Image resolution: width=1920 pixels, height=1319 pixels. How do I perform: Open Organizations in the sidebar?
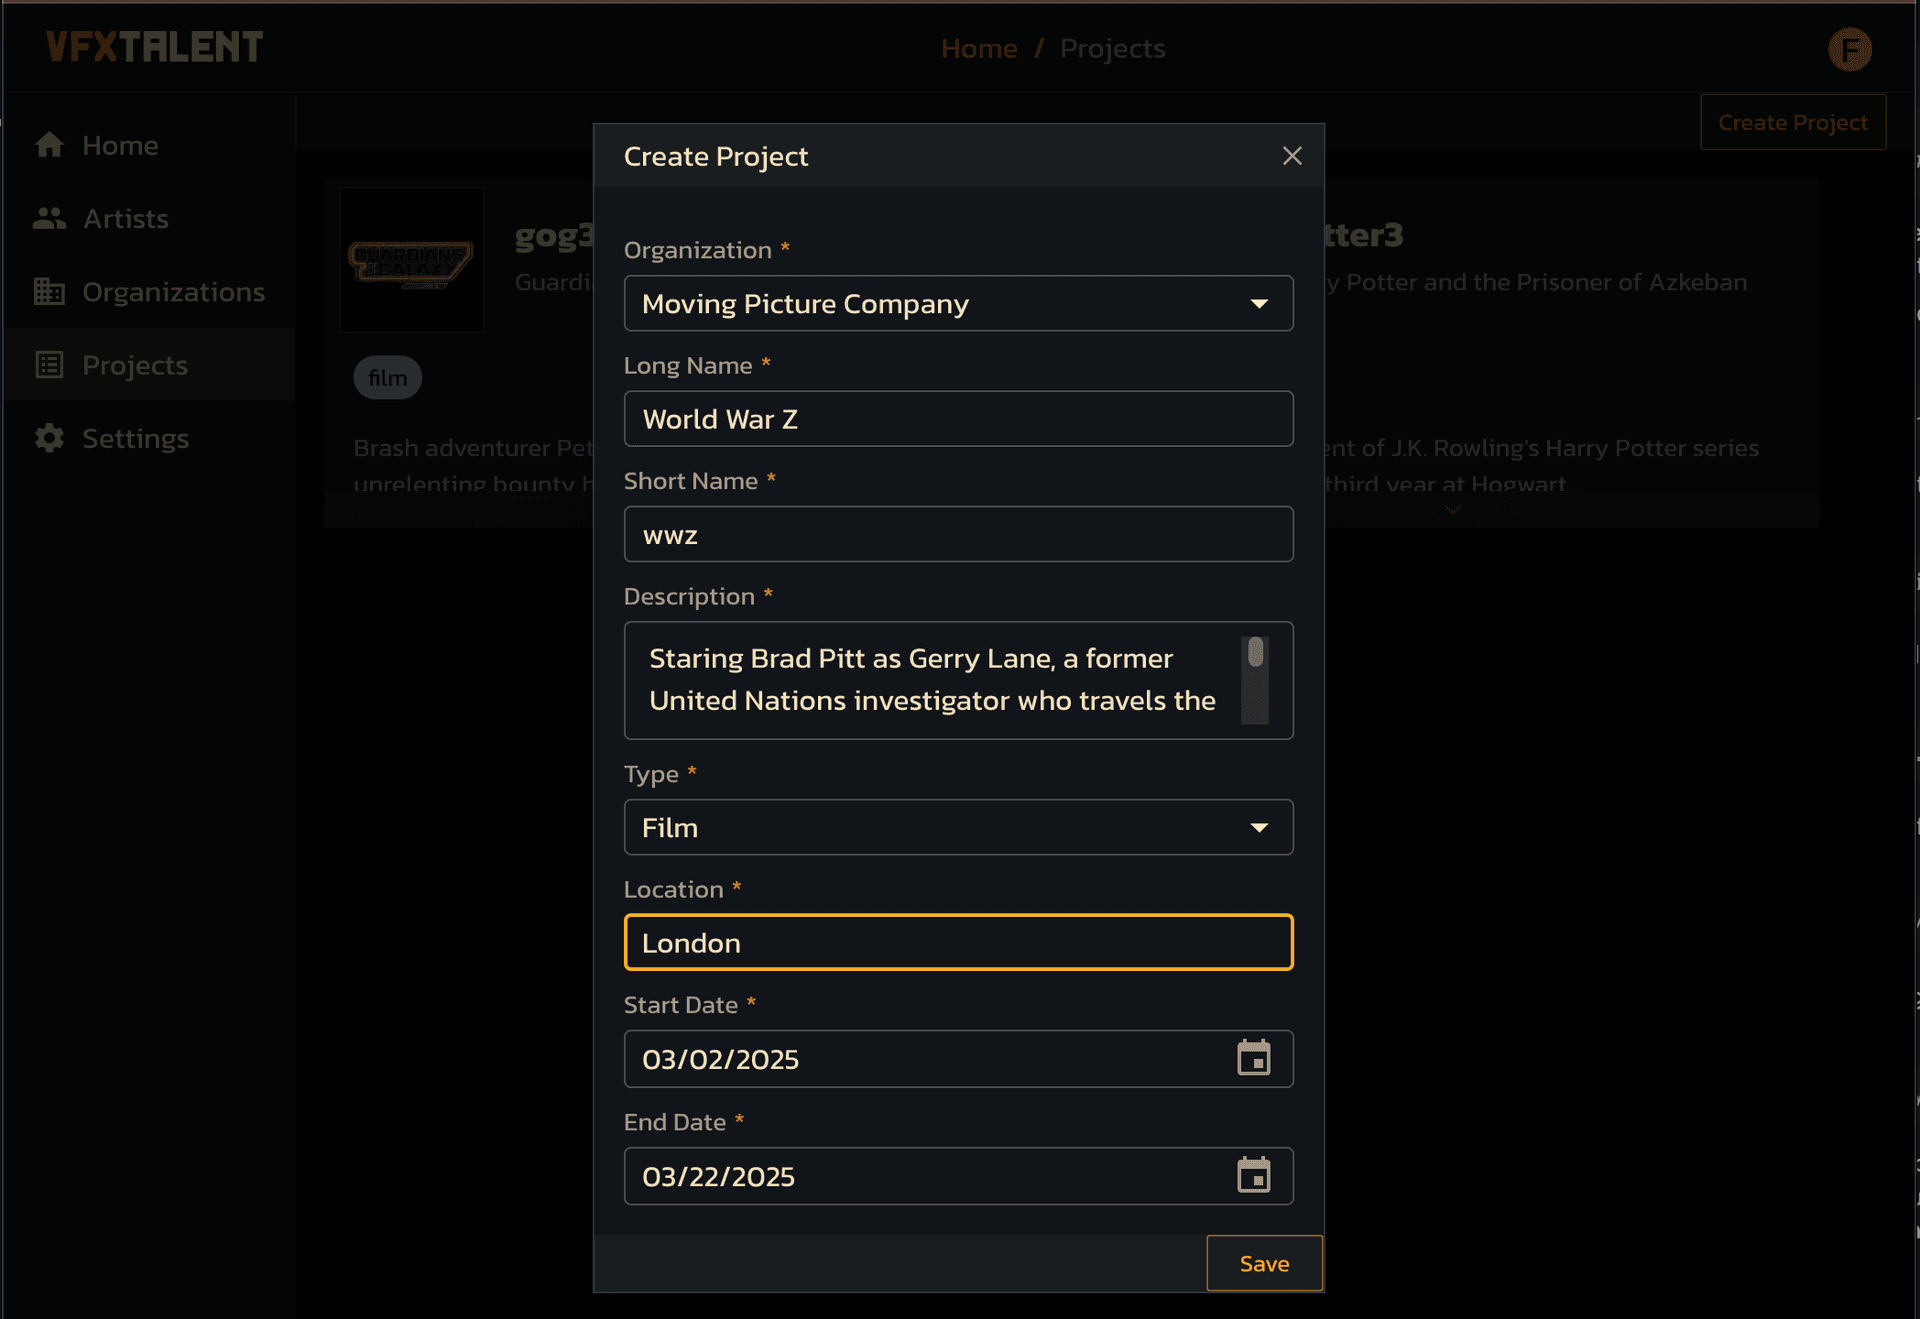coord(148,291)
